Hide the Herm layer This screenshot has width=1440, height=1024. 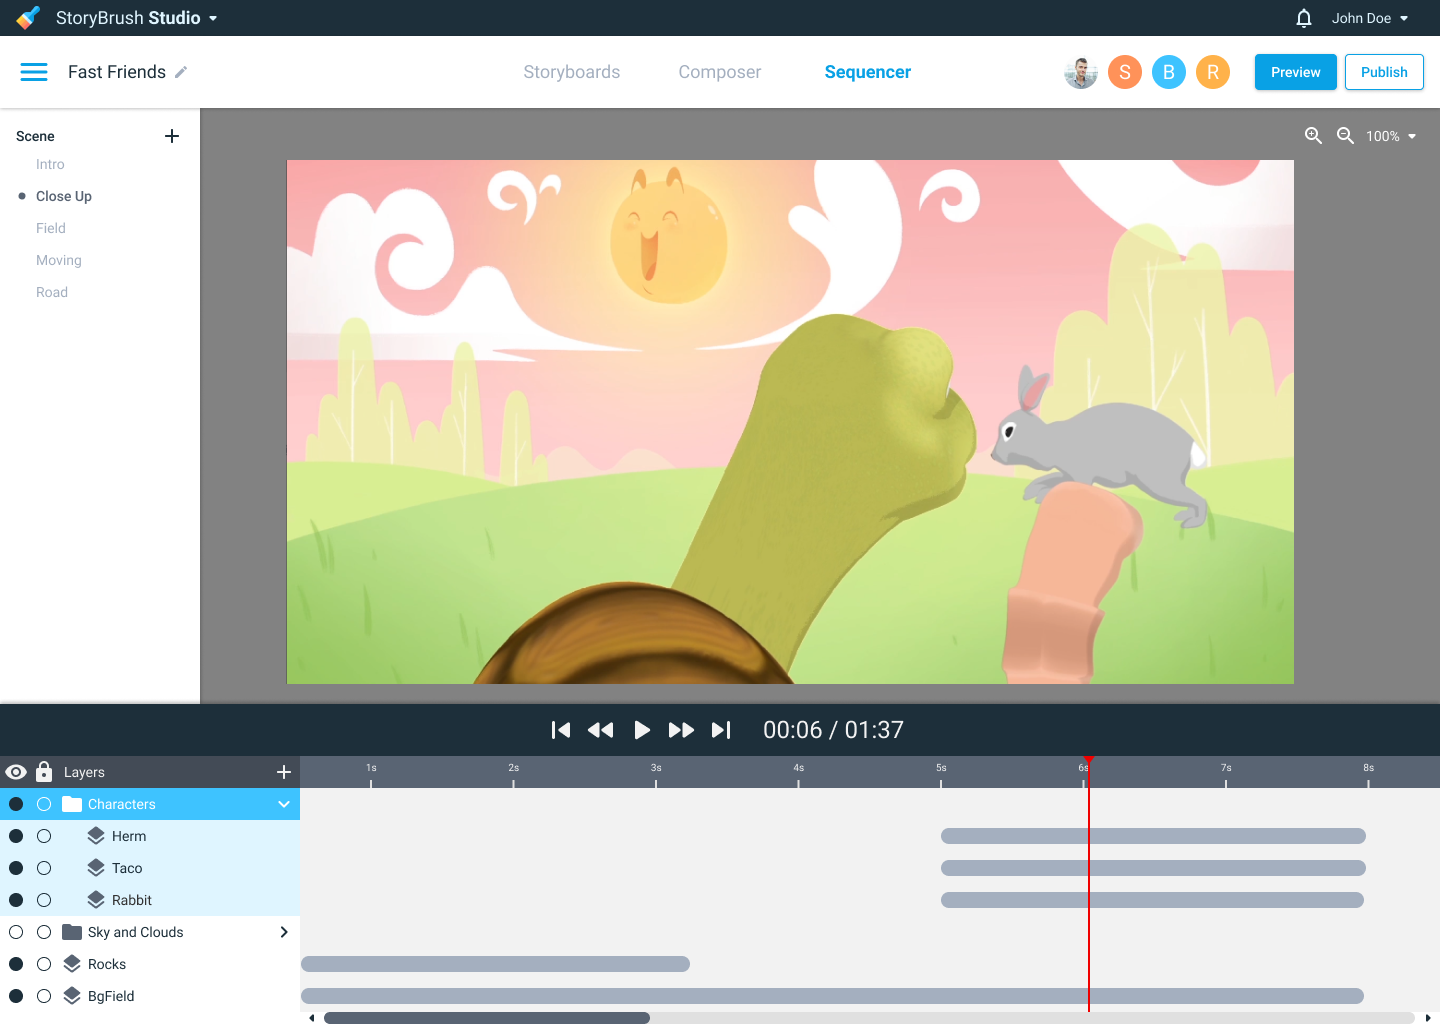tap(16, 836)
